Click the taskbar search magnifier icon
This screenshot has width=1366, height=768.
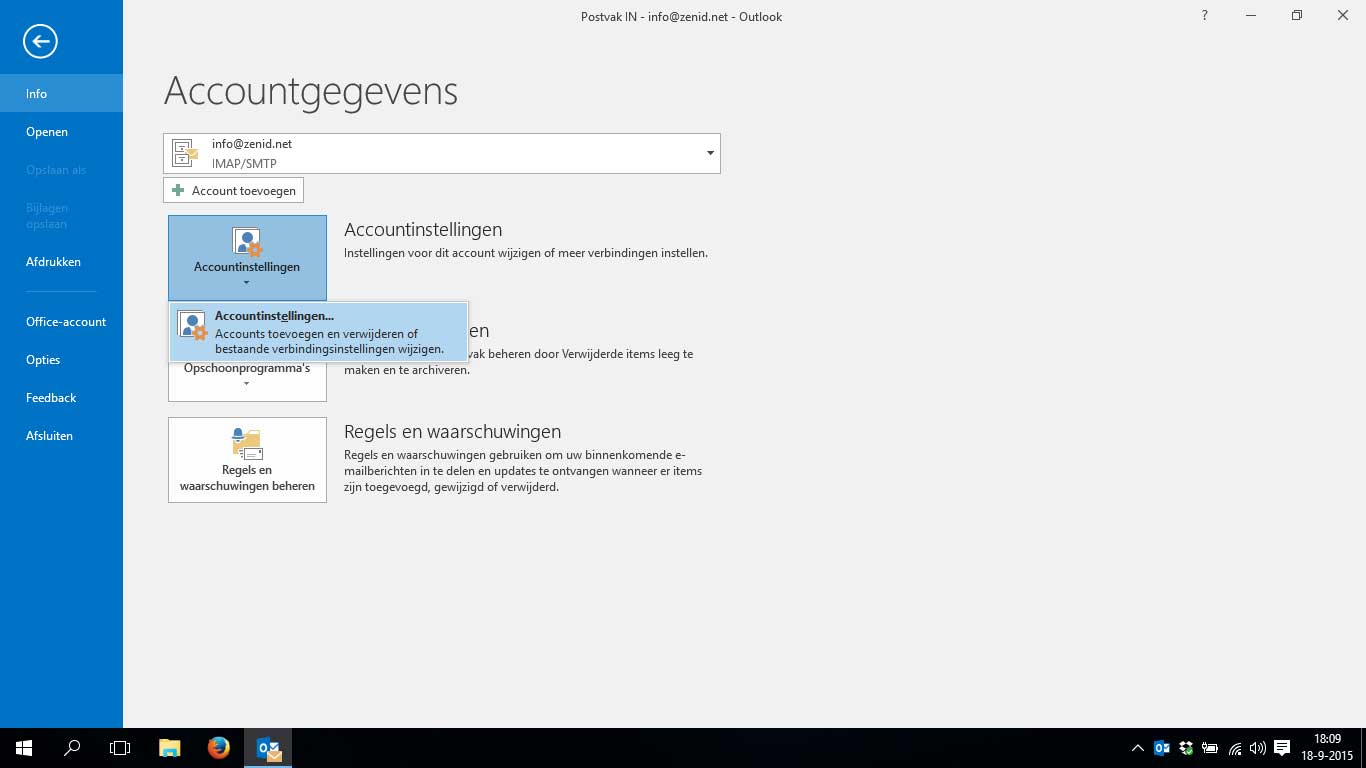pos(72,748)
